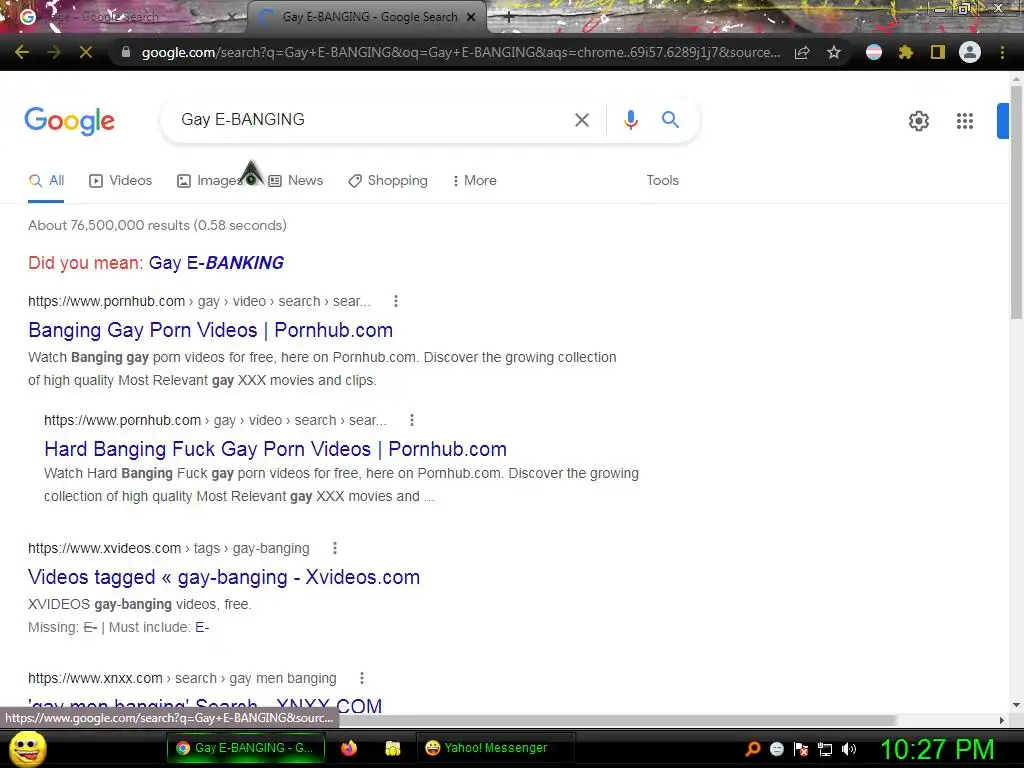Switch to the News tab
This screenshot has height=768, width=1024.
pos(296,180)
